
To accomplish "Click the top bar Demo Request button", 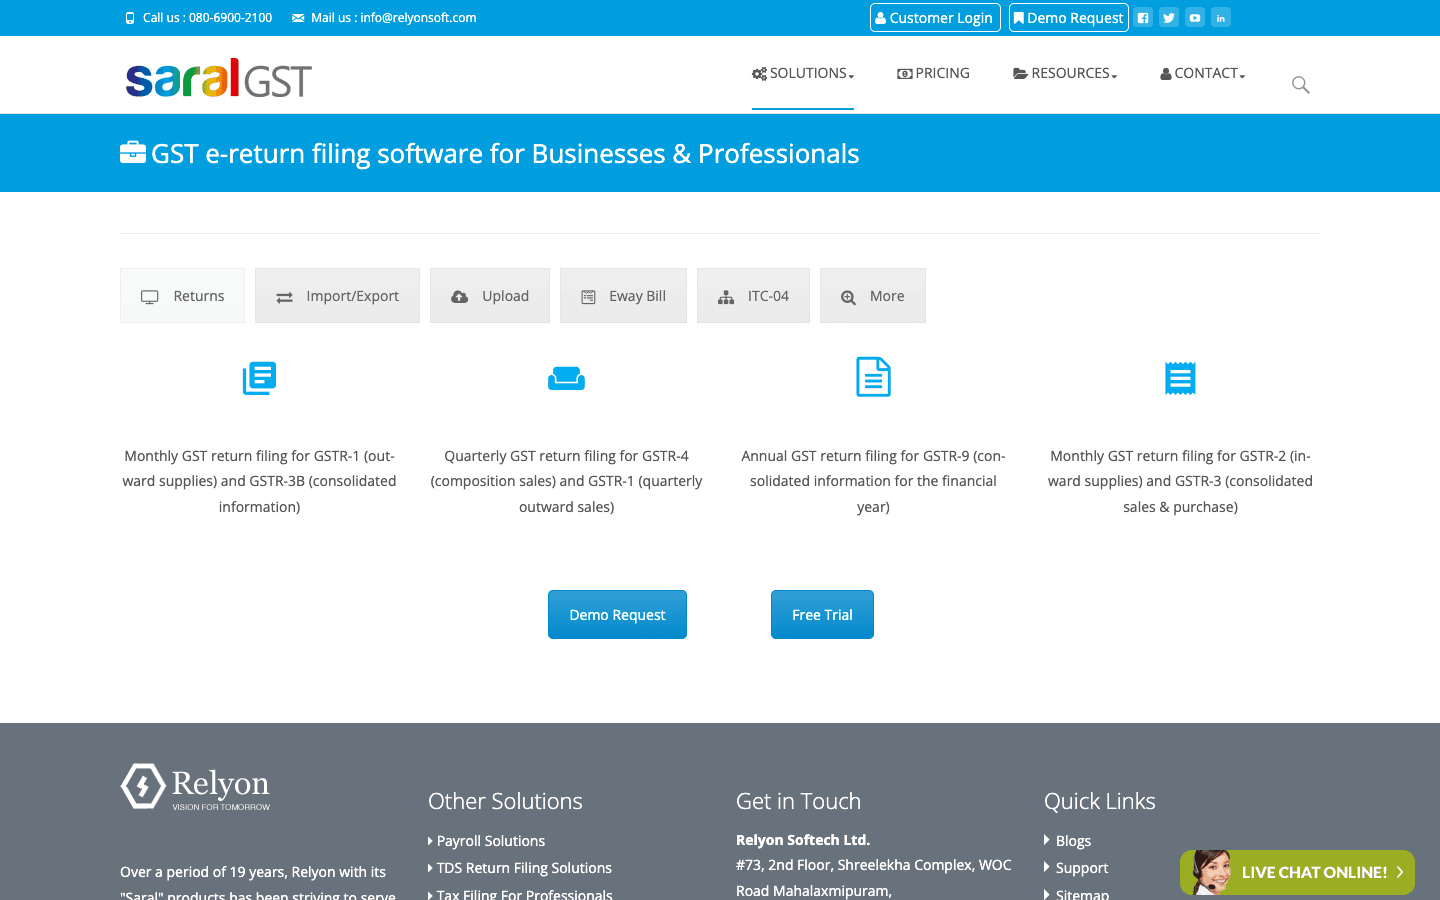I will coord(1068,18).
